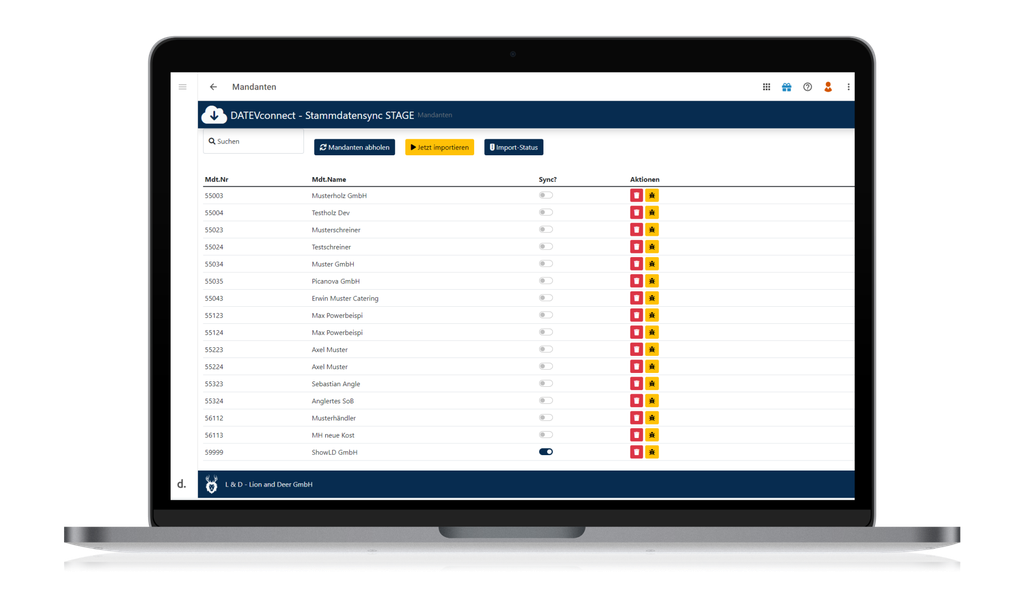Image resolution: width=1024 pixels, height=589 pixels.
Task: Click the cloud download icon beside DATEVconnect
Action: coord(214,115)
